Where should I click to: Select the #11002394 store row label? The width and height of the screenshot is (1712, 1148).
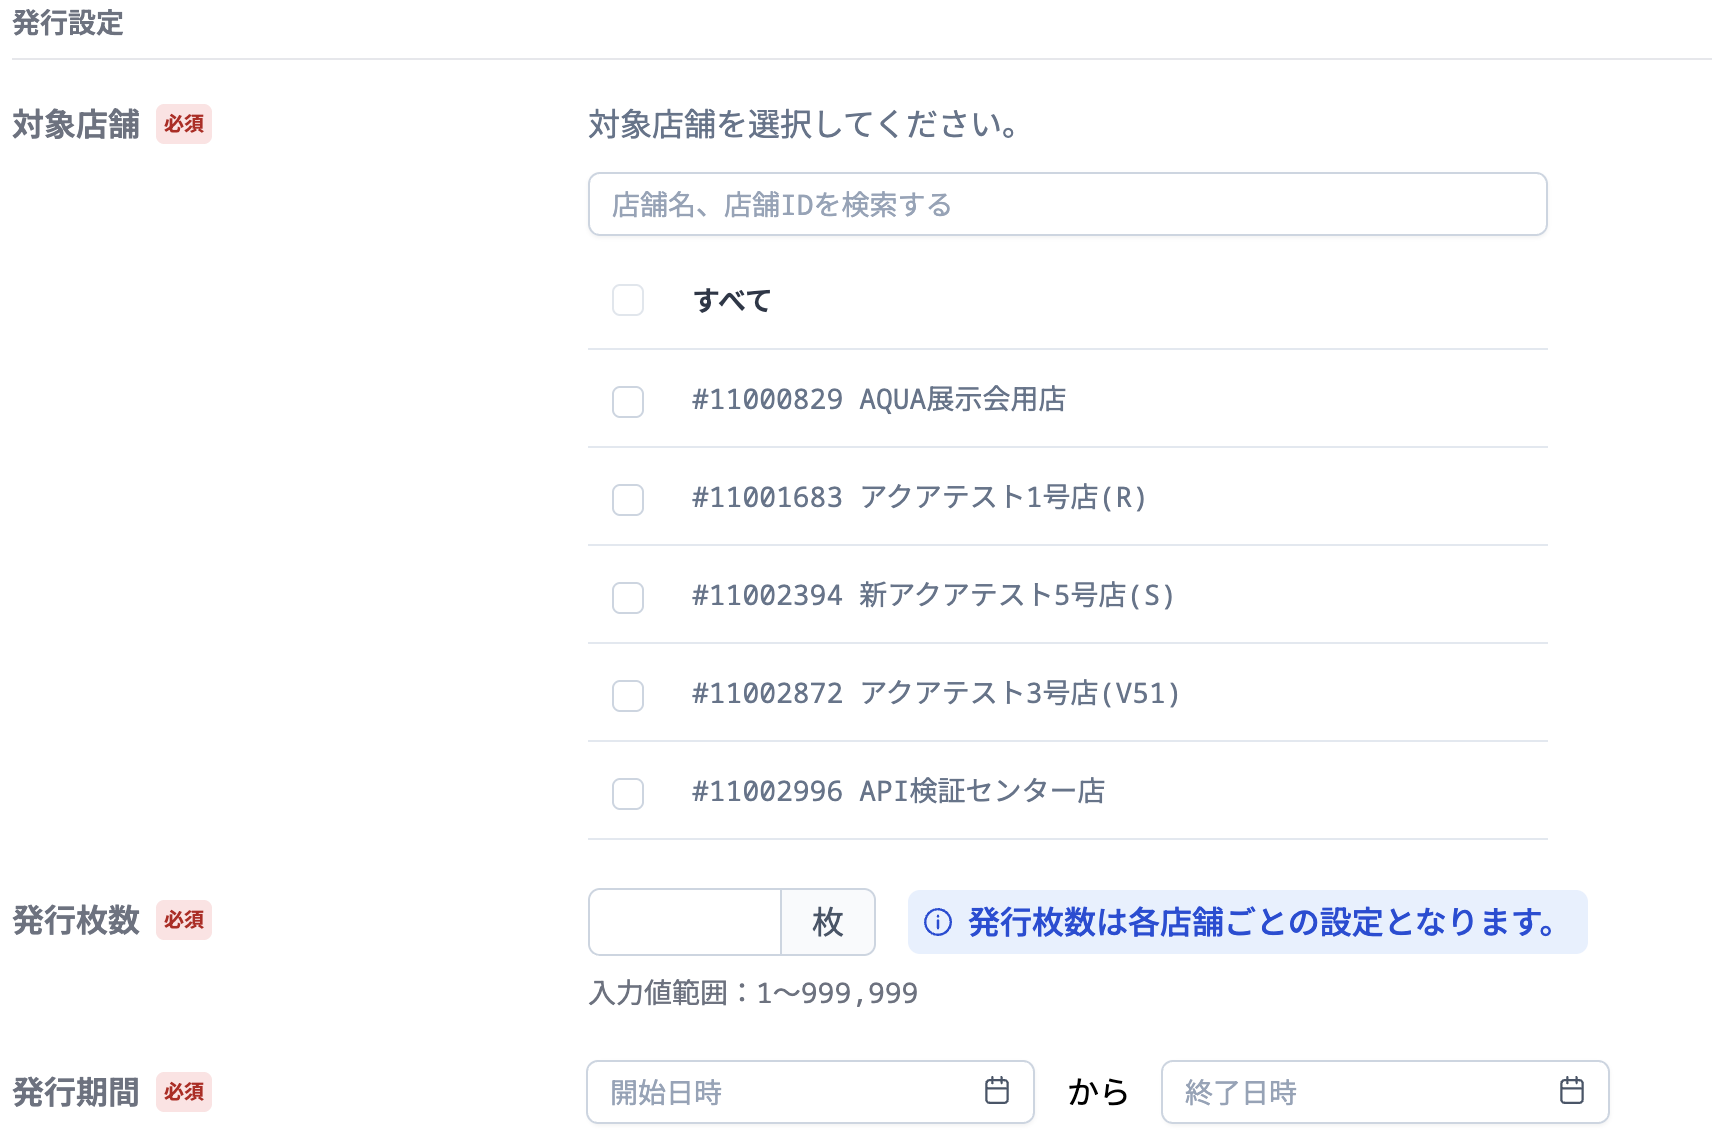tap(932, 596)
